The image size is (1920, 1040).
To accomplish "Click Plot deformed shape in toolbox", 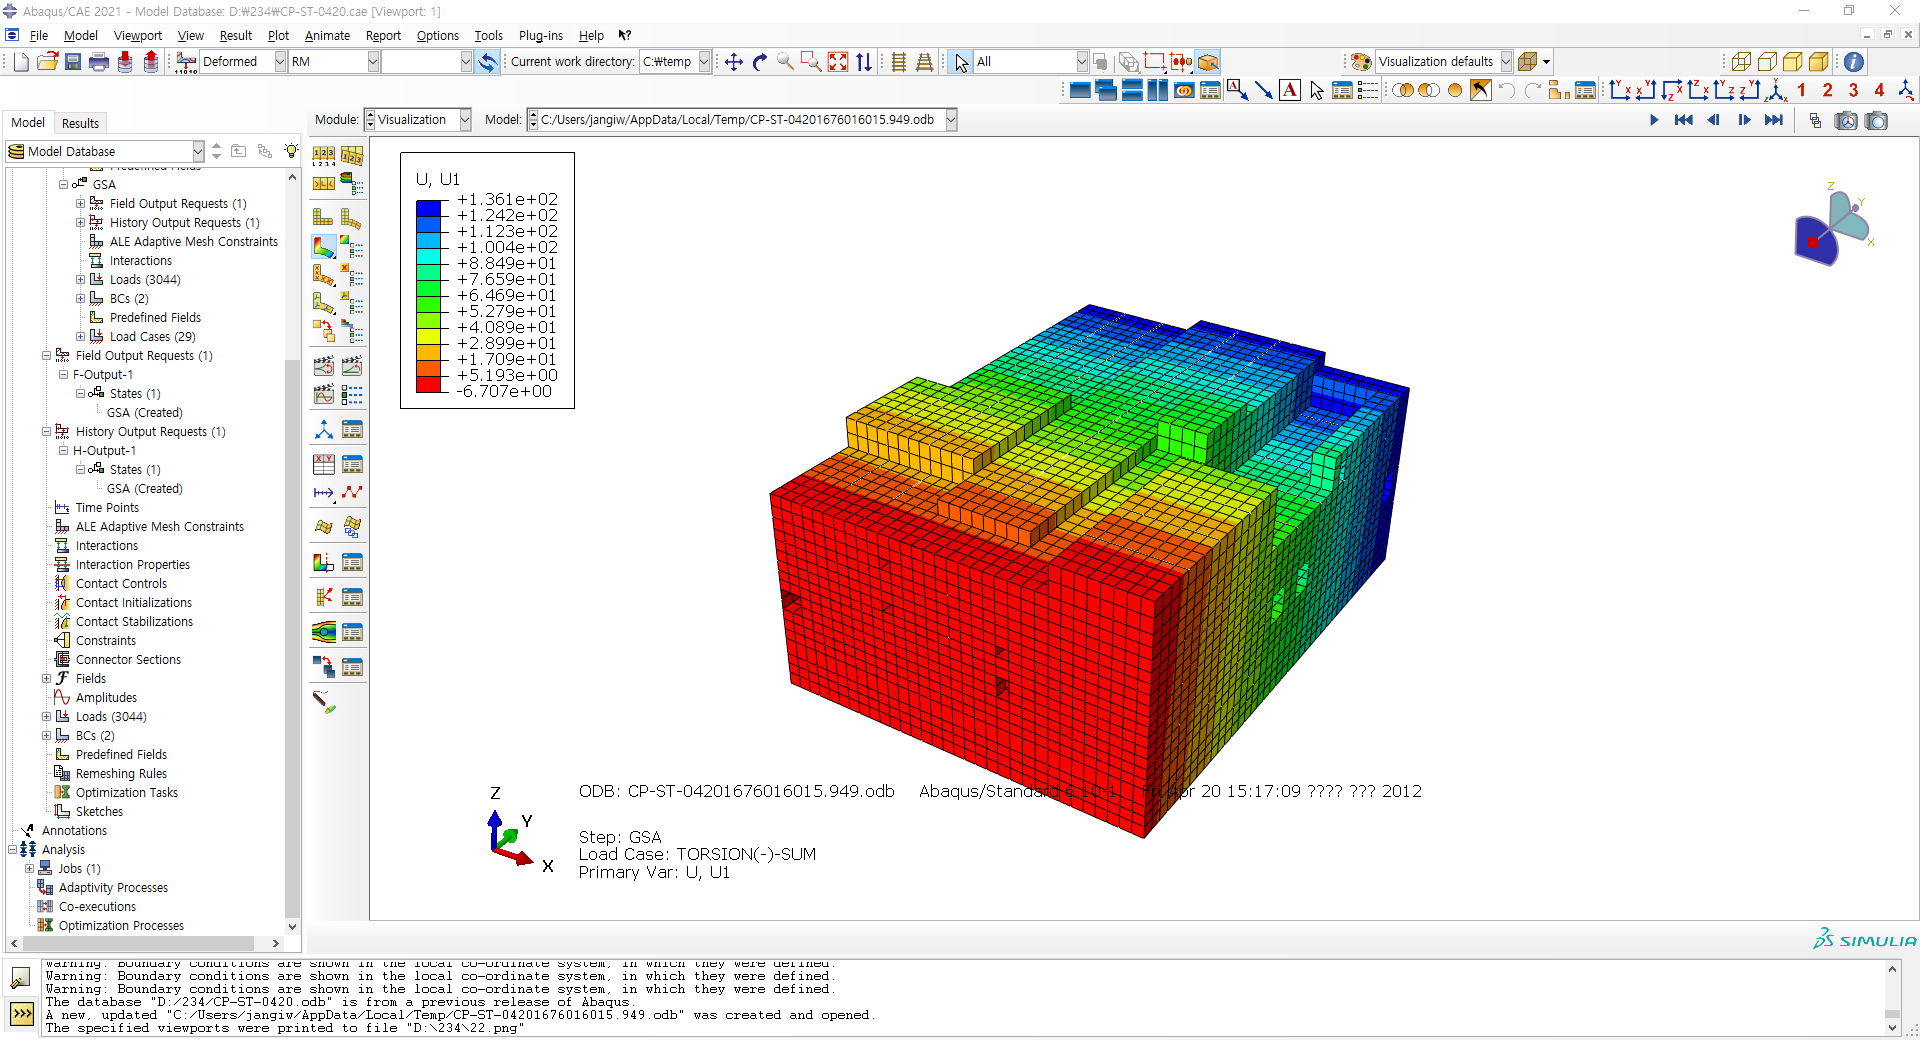I will tap(351, 217).
